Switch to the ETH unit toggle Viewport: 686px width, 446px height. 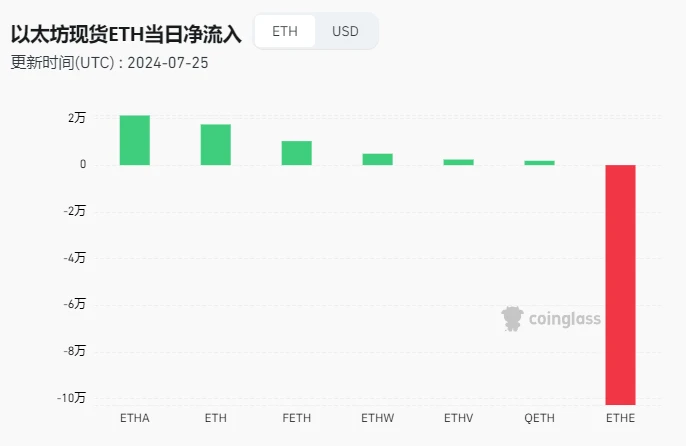coord(285,31)
